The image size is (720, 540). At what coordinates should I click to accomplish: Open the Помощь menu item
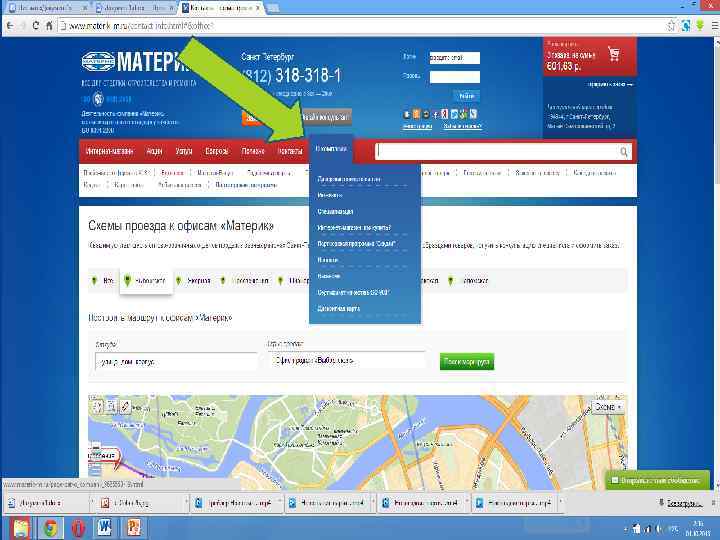click(253, 151)
